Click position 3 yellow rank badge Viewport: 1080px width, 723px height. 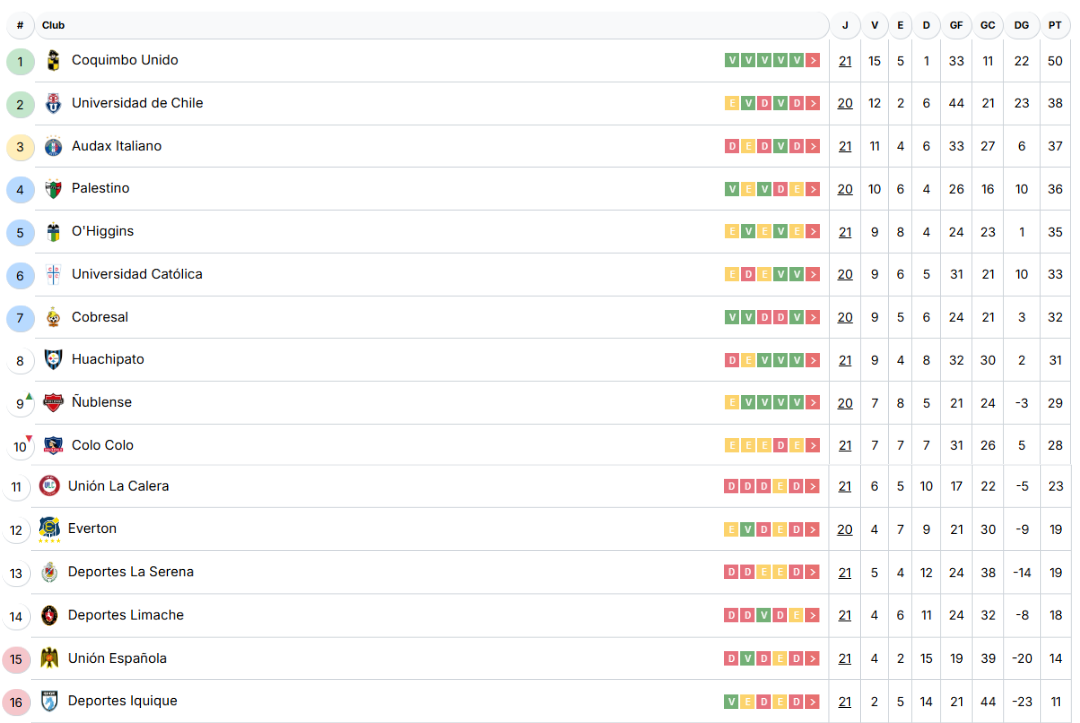20,147
